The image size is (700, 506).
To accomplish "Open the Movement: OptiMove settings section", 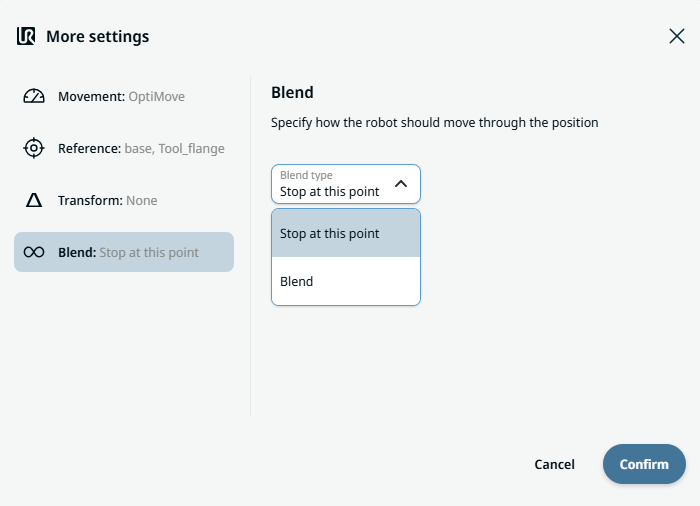I will pyautogui.click(x=122, y=97).
